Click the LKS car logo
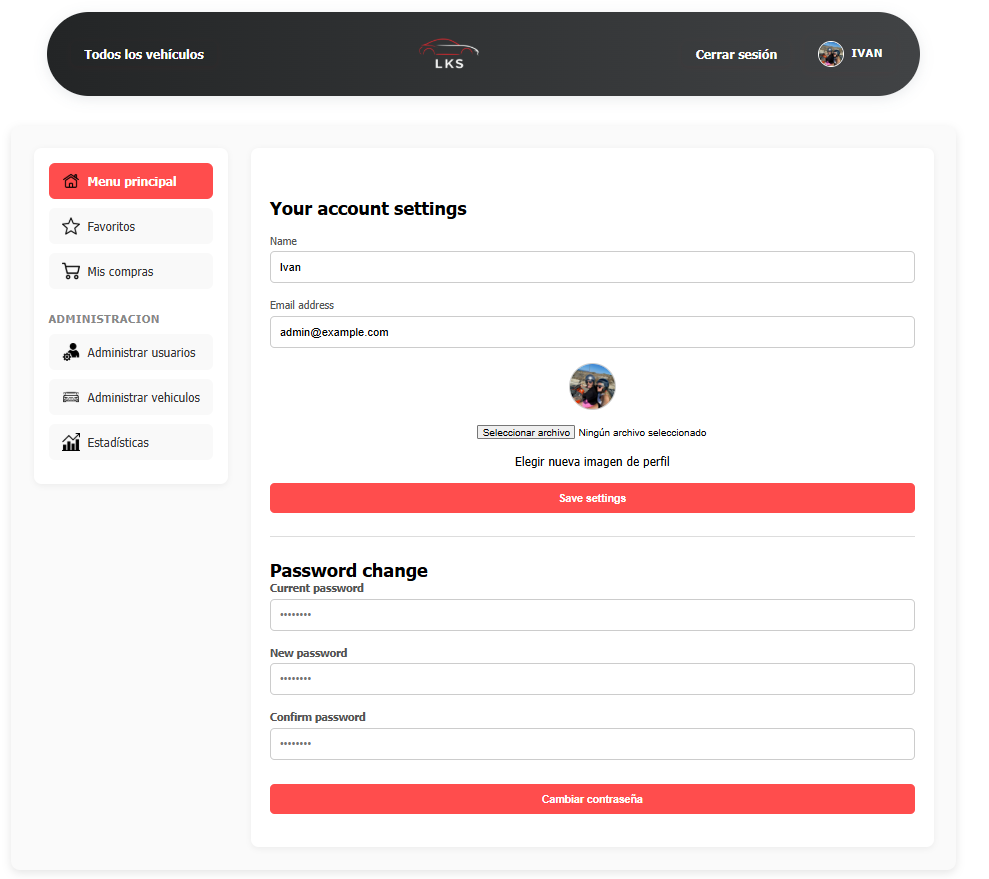Screen dimensions: 989x879 (x=448, y=54)
